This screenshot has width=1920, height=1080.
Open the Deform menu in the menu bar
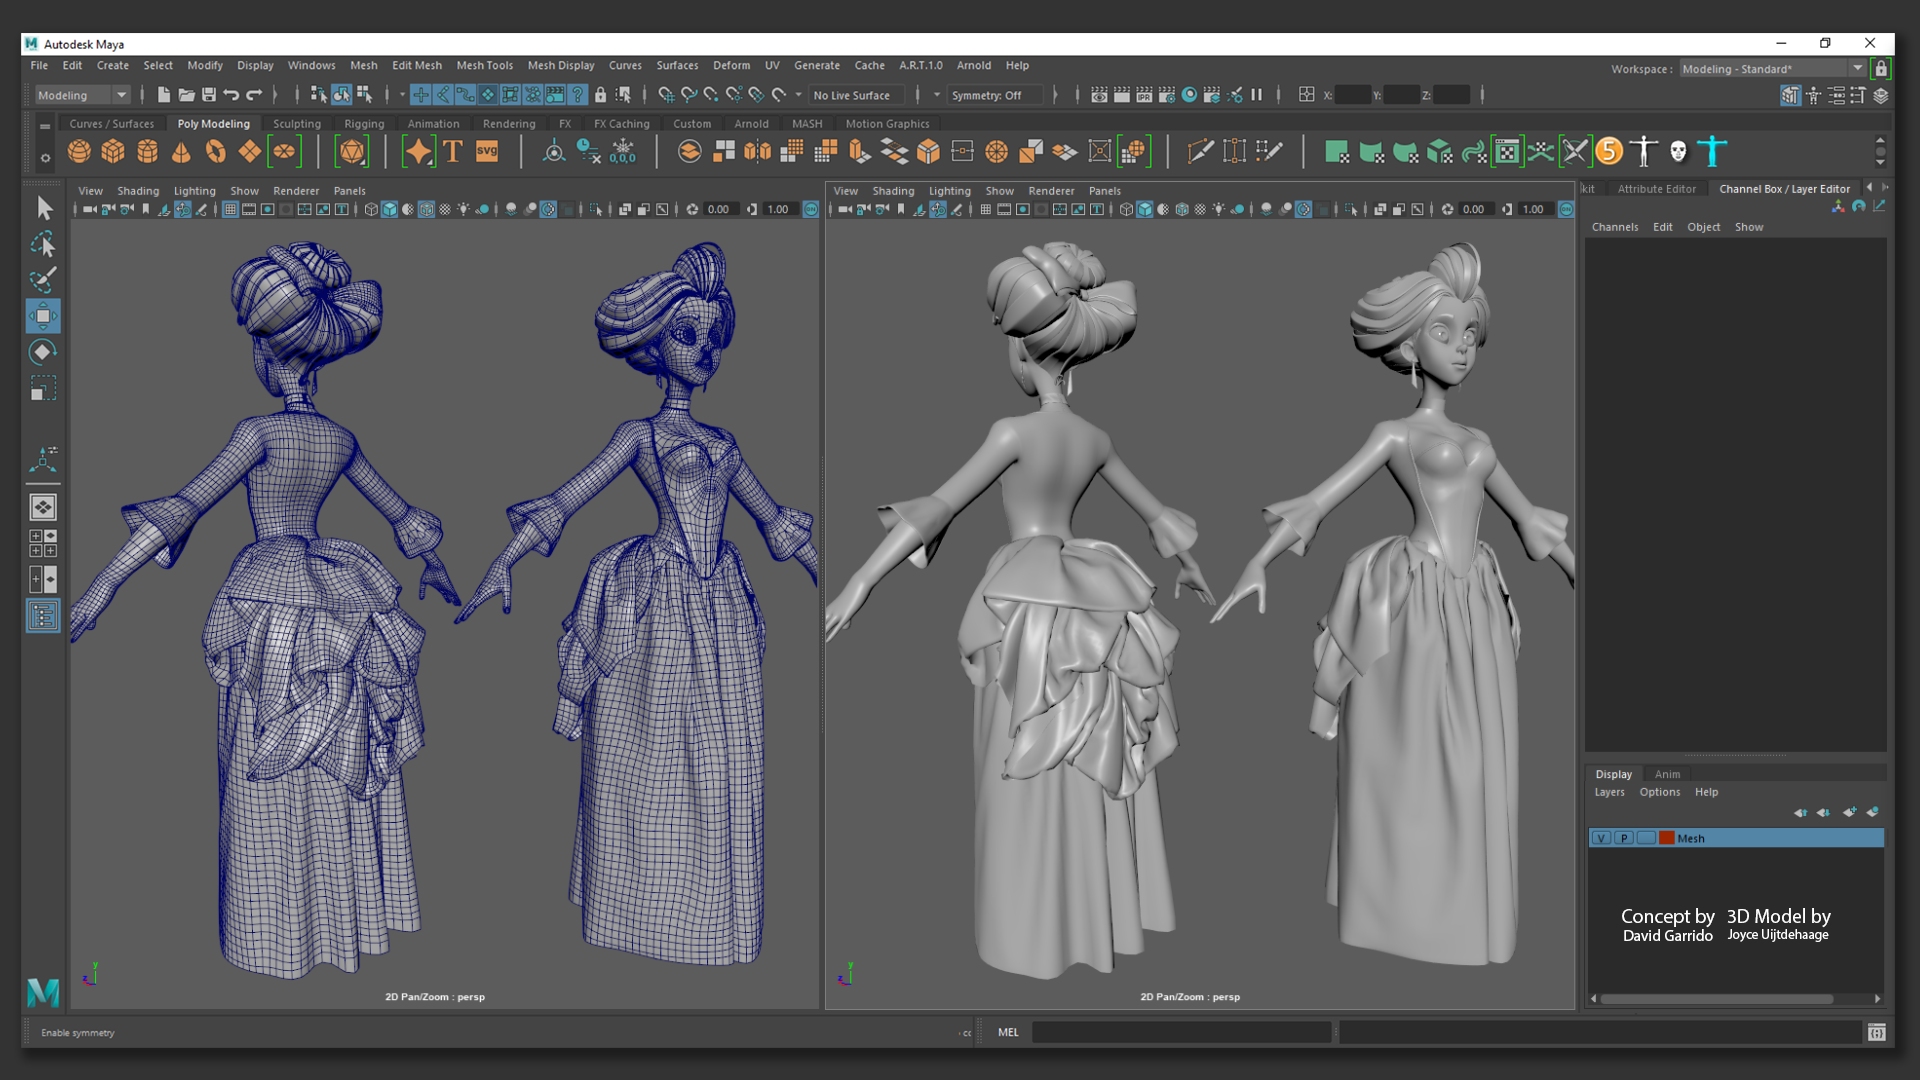[729, 63]
